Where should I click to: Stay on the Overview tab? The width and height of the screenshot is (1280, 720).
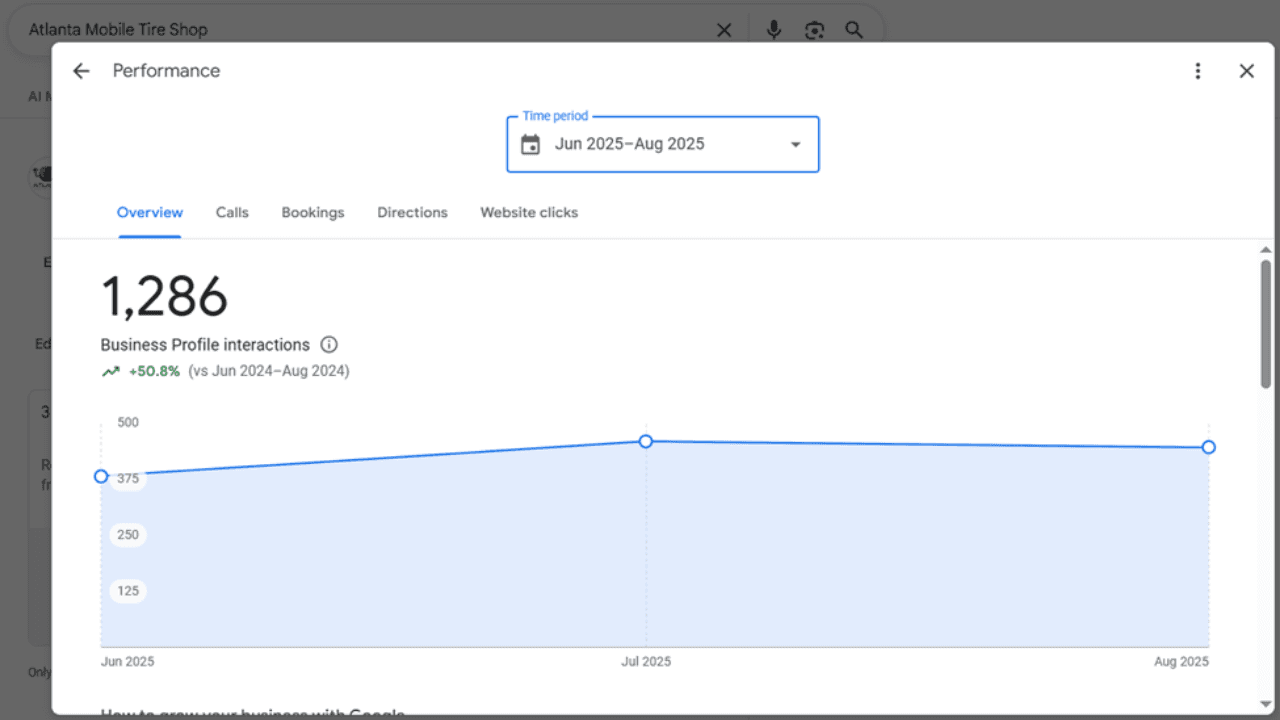coord(150,212)
